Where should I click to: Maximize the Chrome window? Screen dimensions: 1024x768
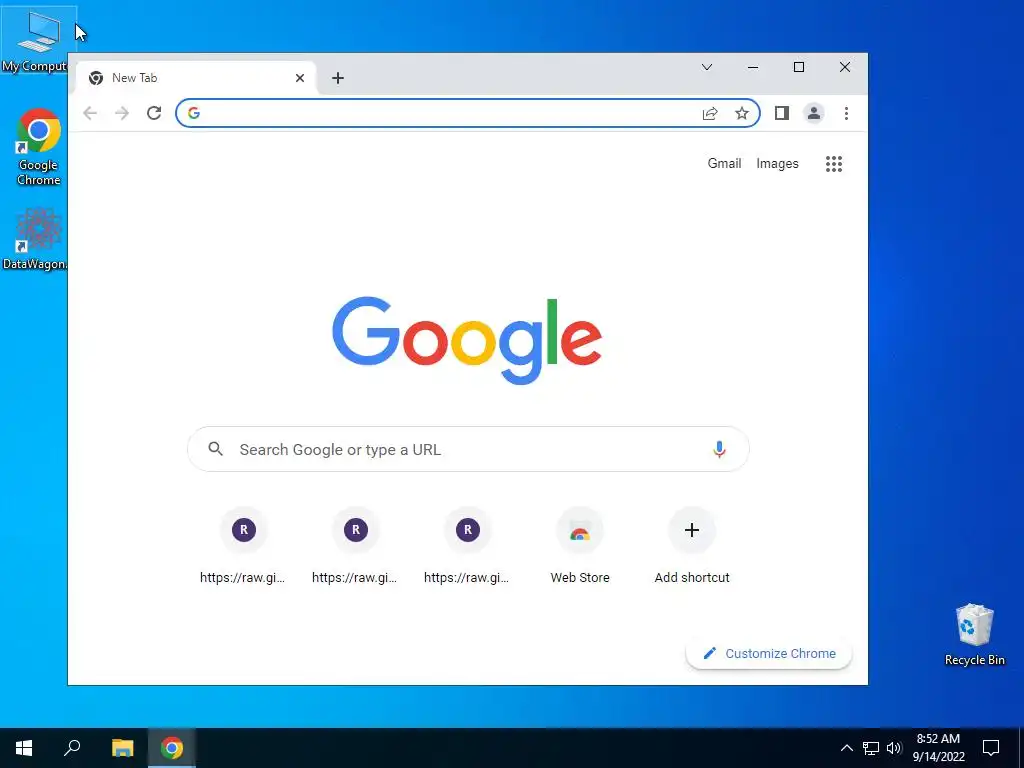(x=799, y=67)
